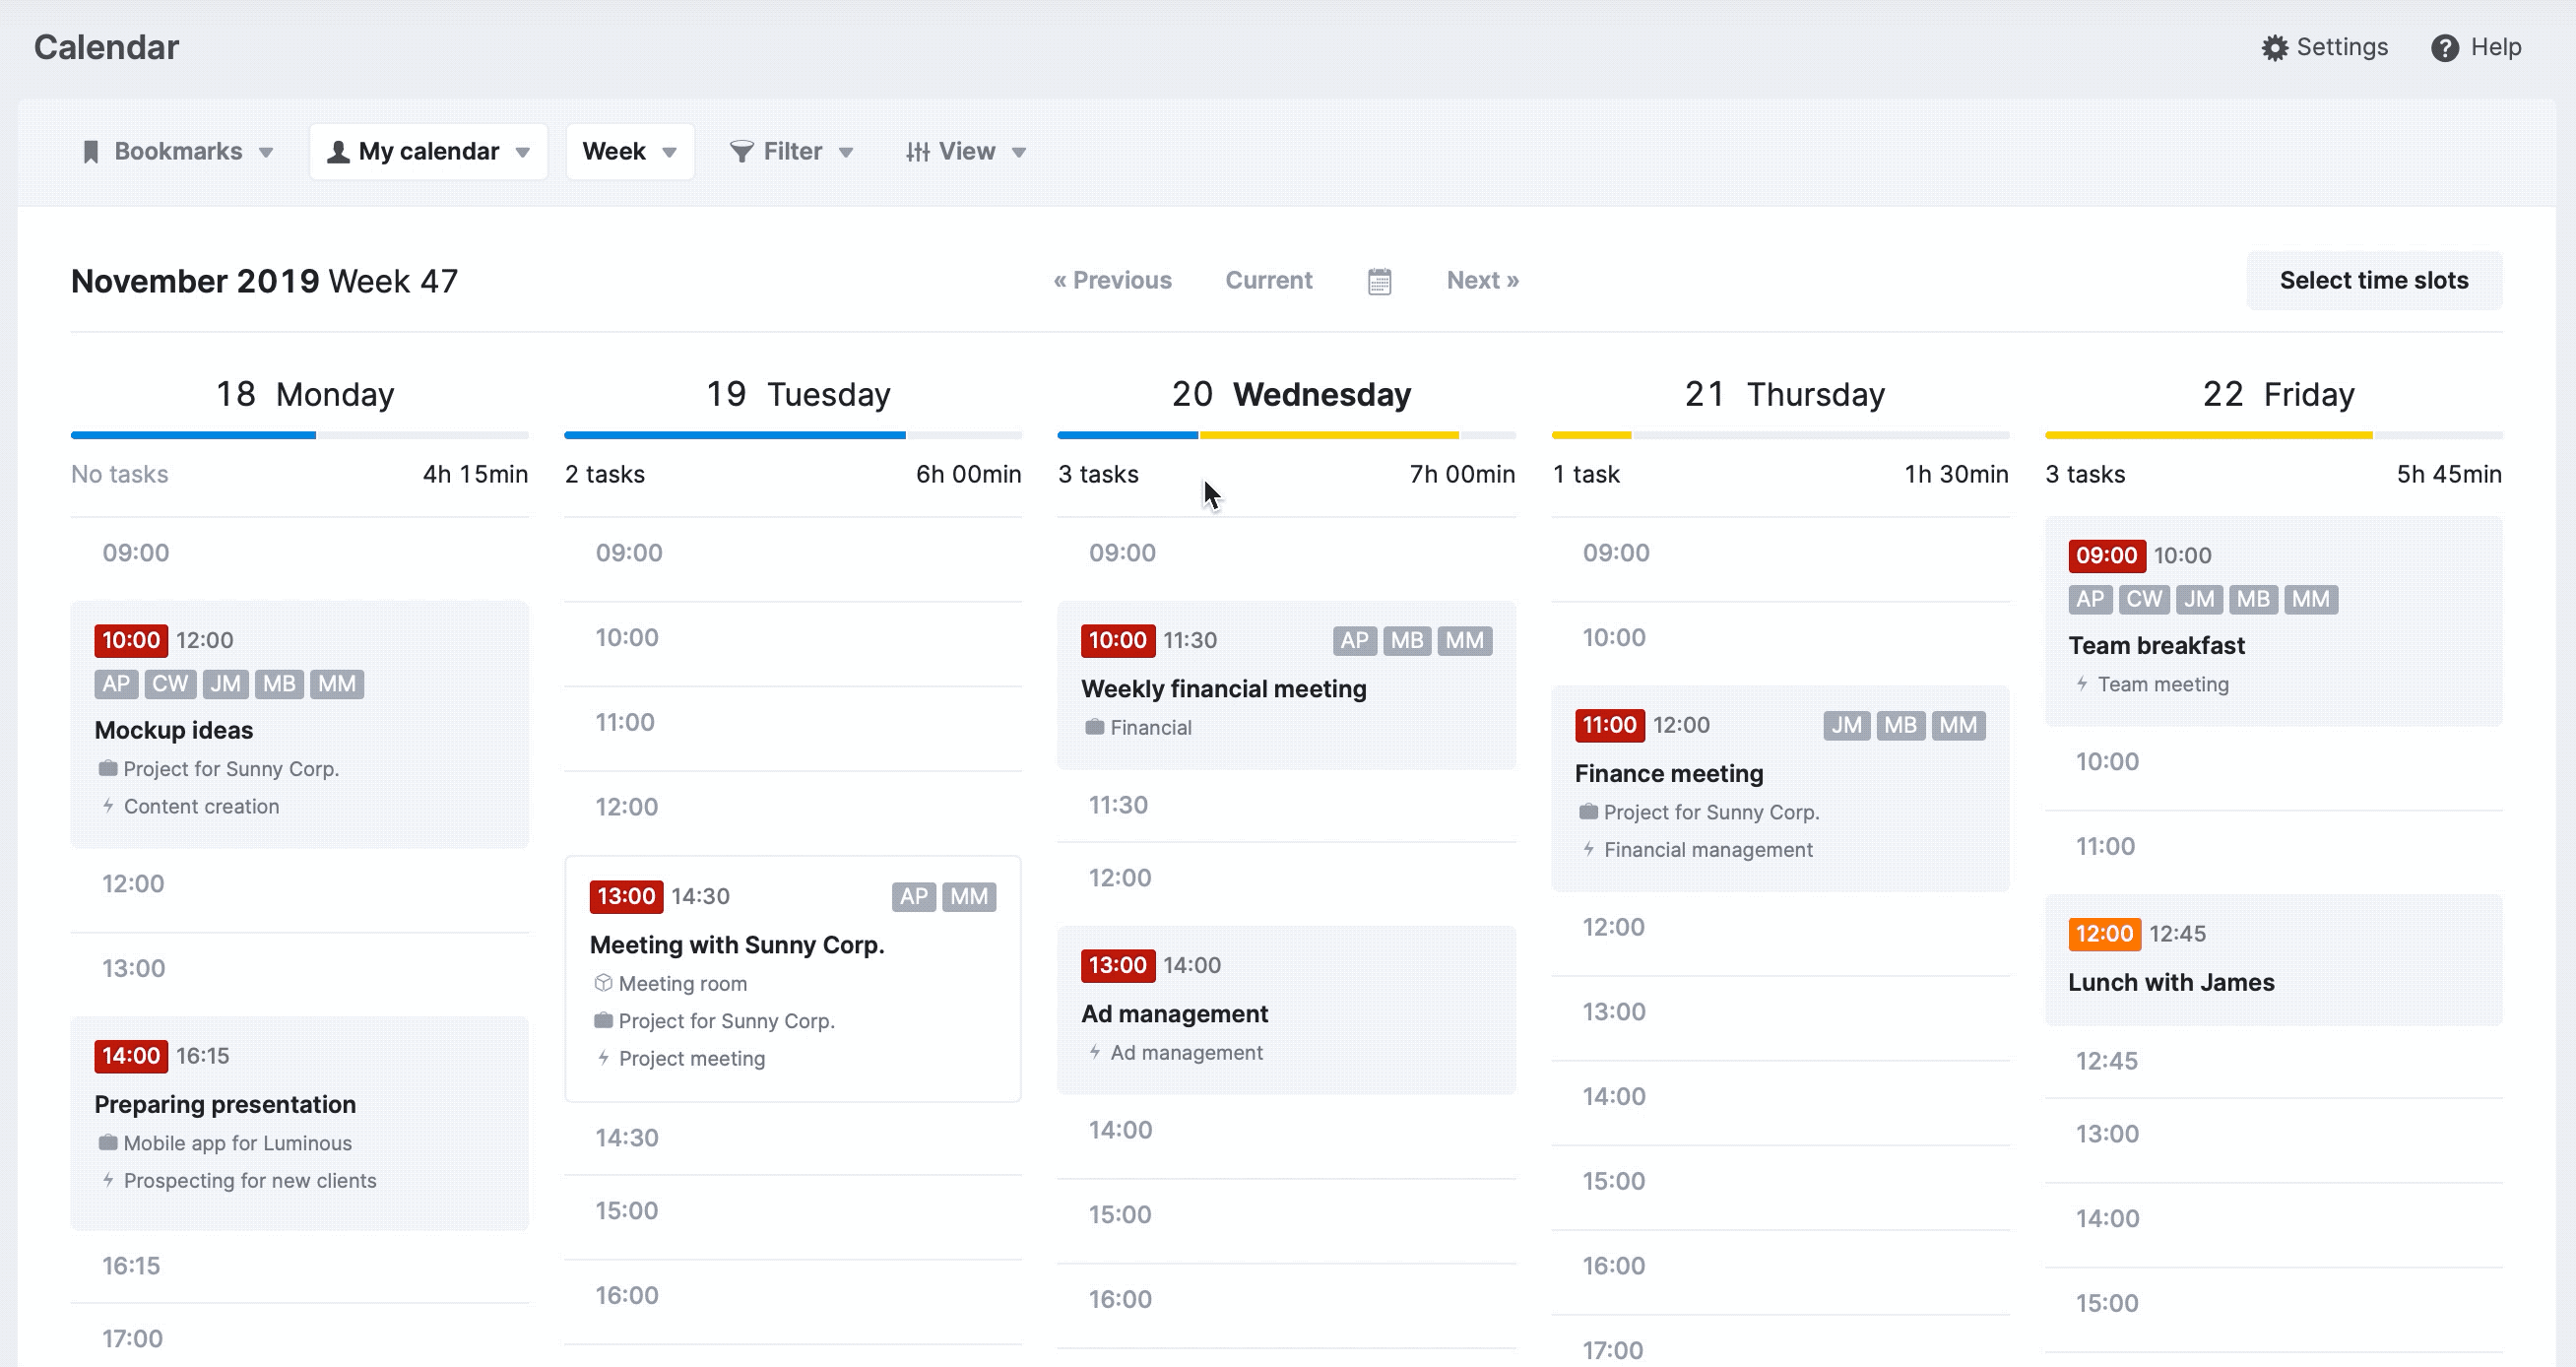The height and width of the screenshot is (1367, 2576).
Task: Select the 18 Monday day header
Action: click(x=304, y=394)
